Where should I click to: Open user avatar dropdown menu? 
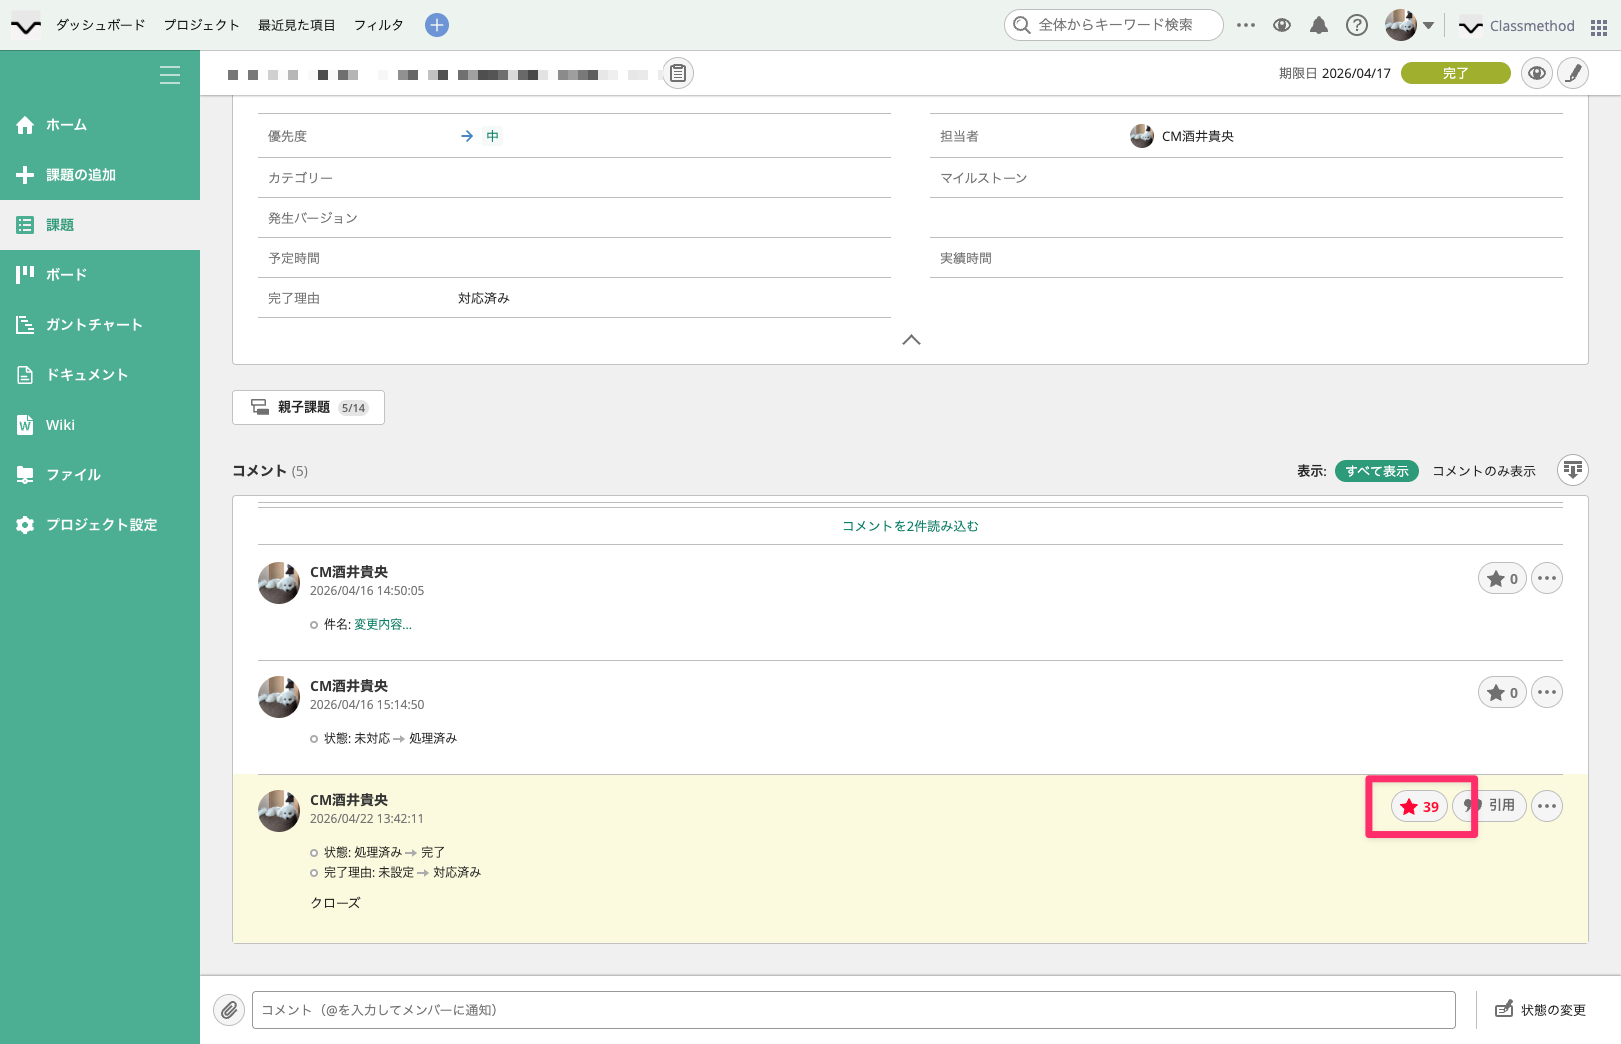pos(1410,25)
